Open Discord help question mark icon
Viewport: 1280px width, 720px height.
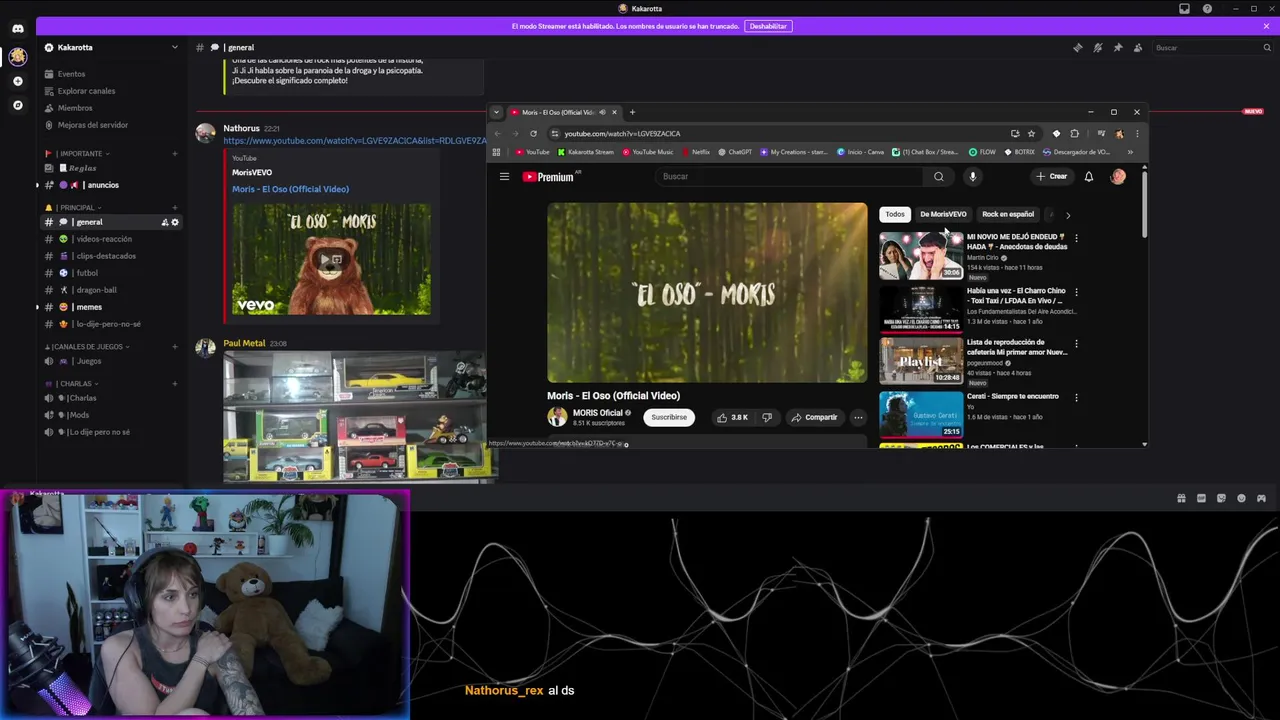coord(1207,9)
